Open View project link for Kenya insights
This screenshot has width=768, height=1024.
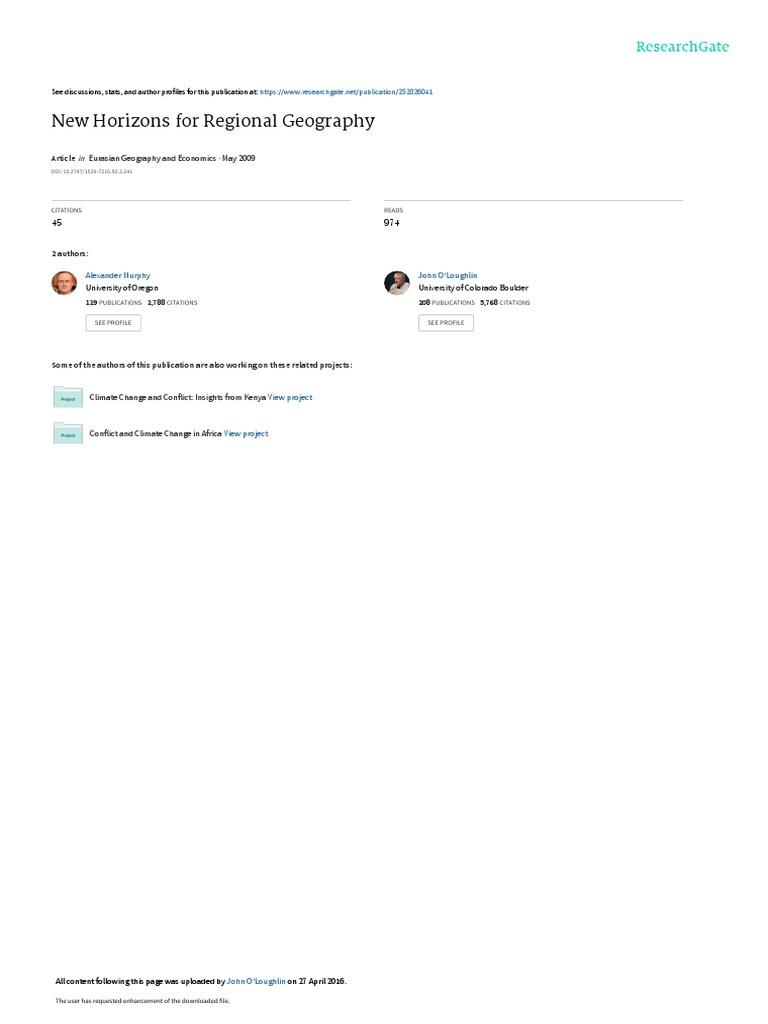point(290,397)
